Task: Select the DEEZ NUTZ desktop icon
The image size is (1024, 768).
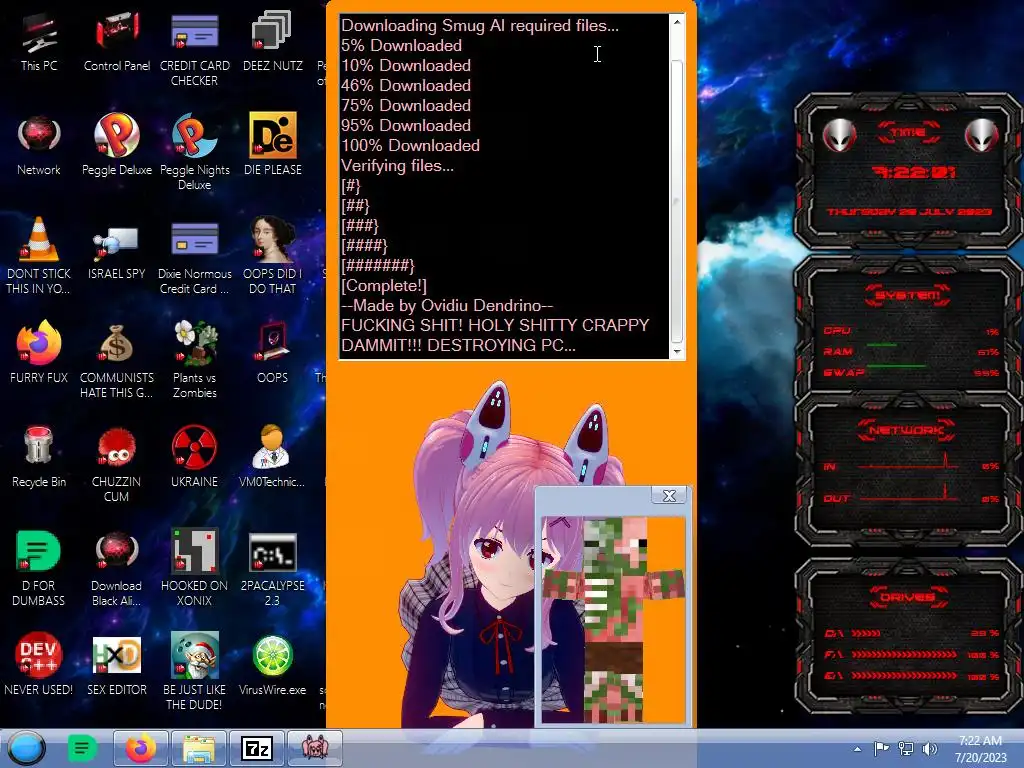Action: (x=272, y=40)
